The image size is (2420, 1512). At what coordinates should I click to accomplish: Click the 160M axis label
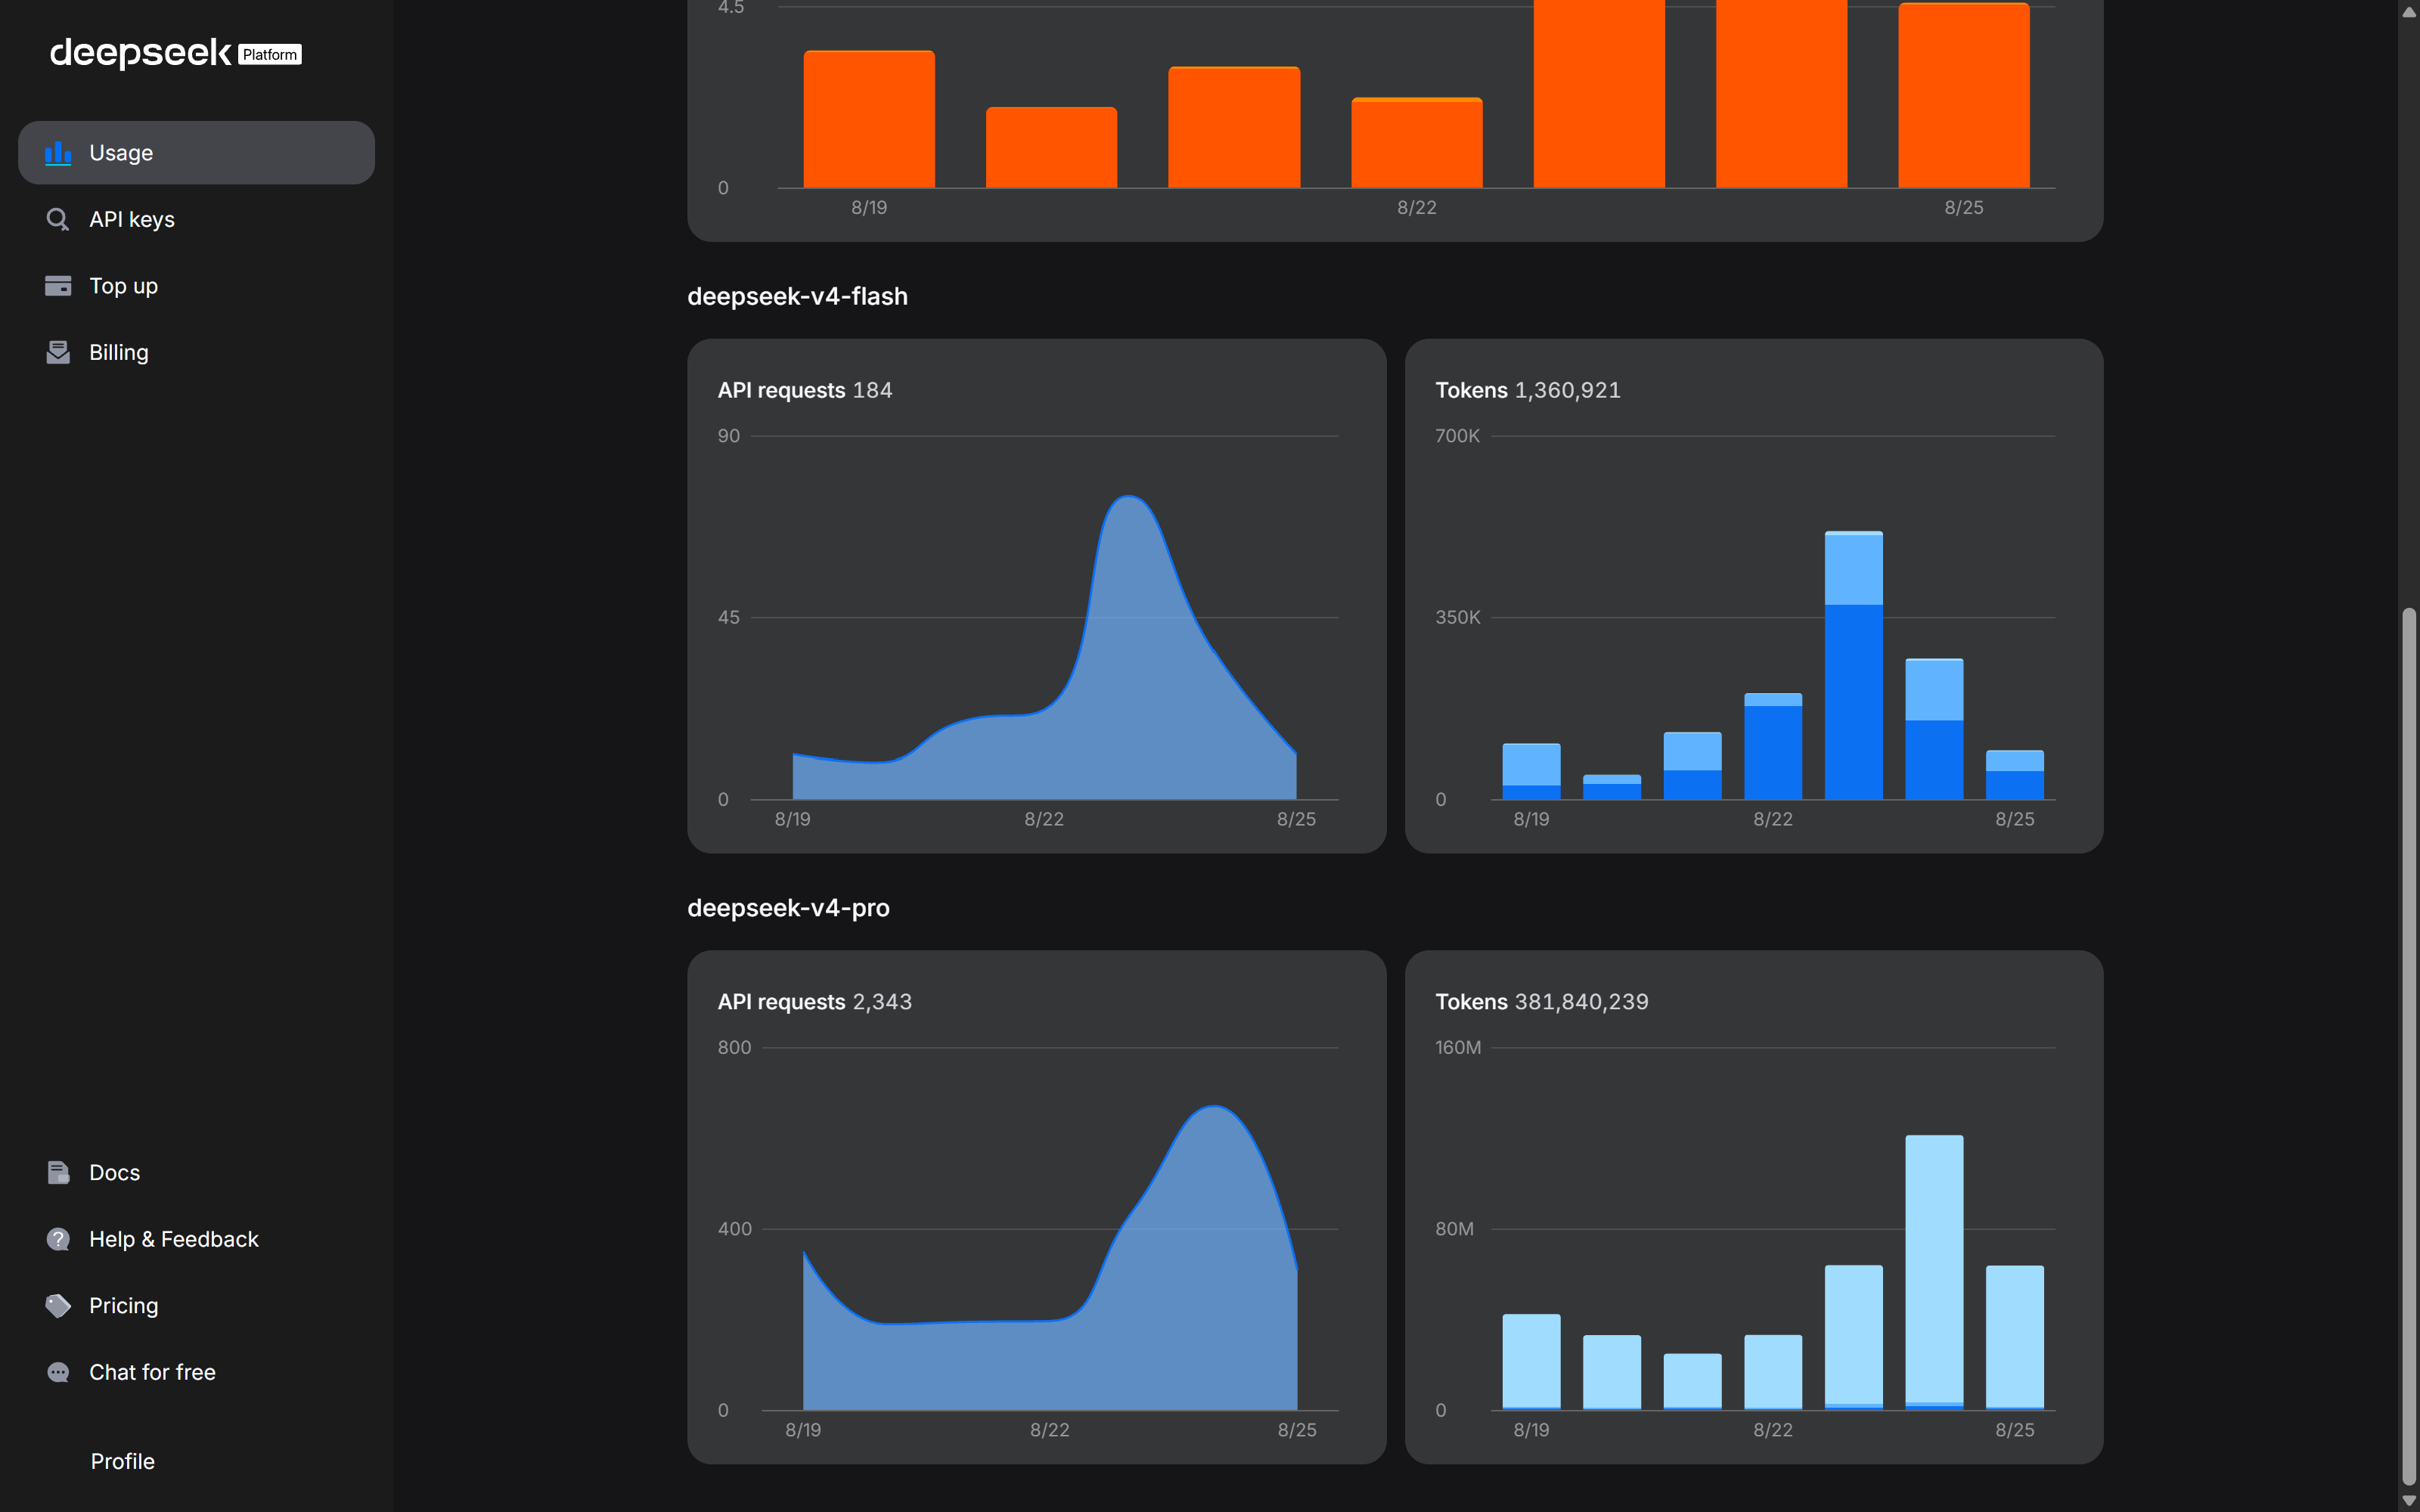click(x=1458, y=1047)
